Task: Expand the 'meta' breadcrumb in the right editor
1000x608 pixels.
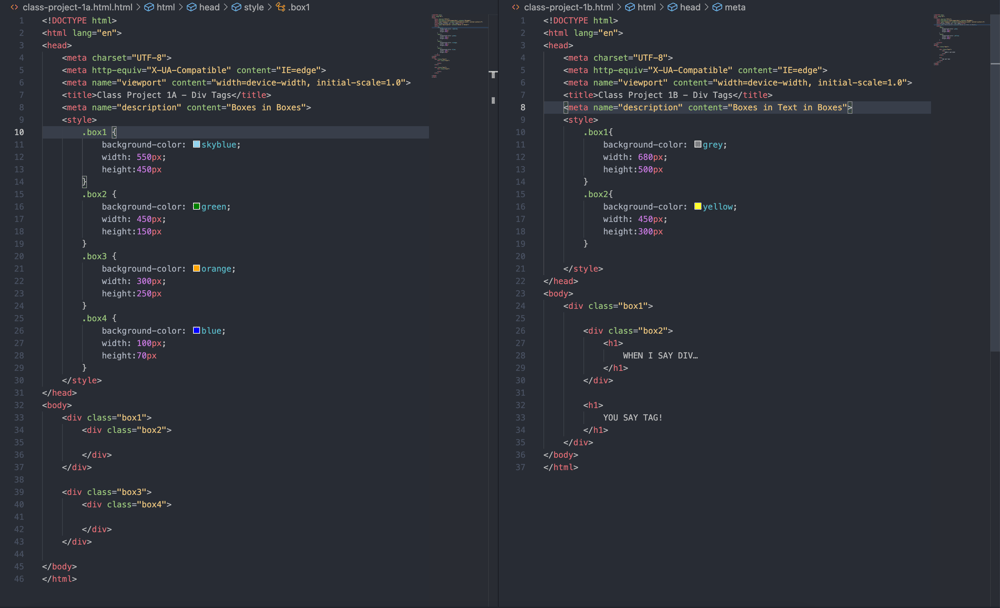Action: tap(735, 7)
